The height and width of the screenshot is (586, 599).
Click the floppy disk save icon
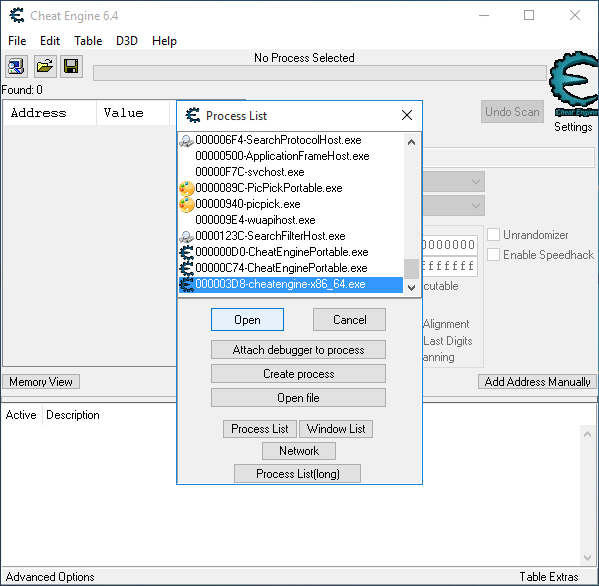click(x=71, y=66)
